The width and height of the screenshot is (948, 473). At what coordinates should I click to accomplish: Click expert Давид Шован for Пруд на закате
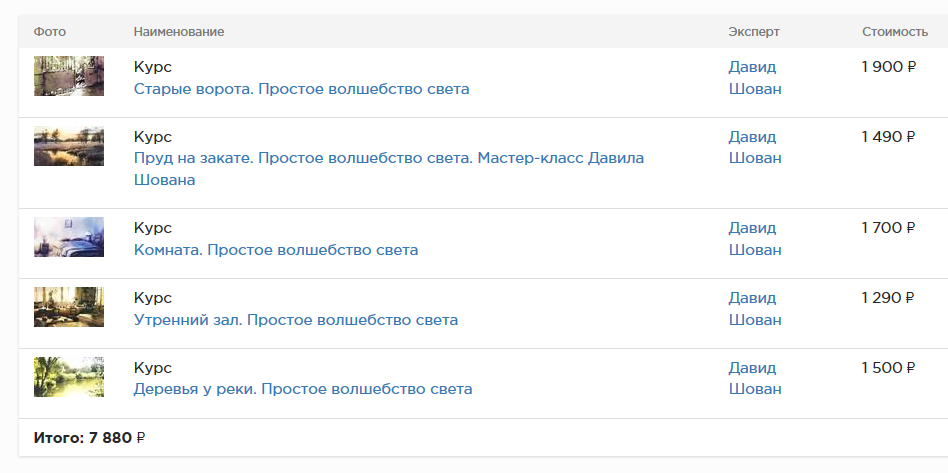pos(754,148)
